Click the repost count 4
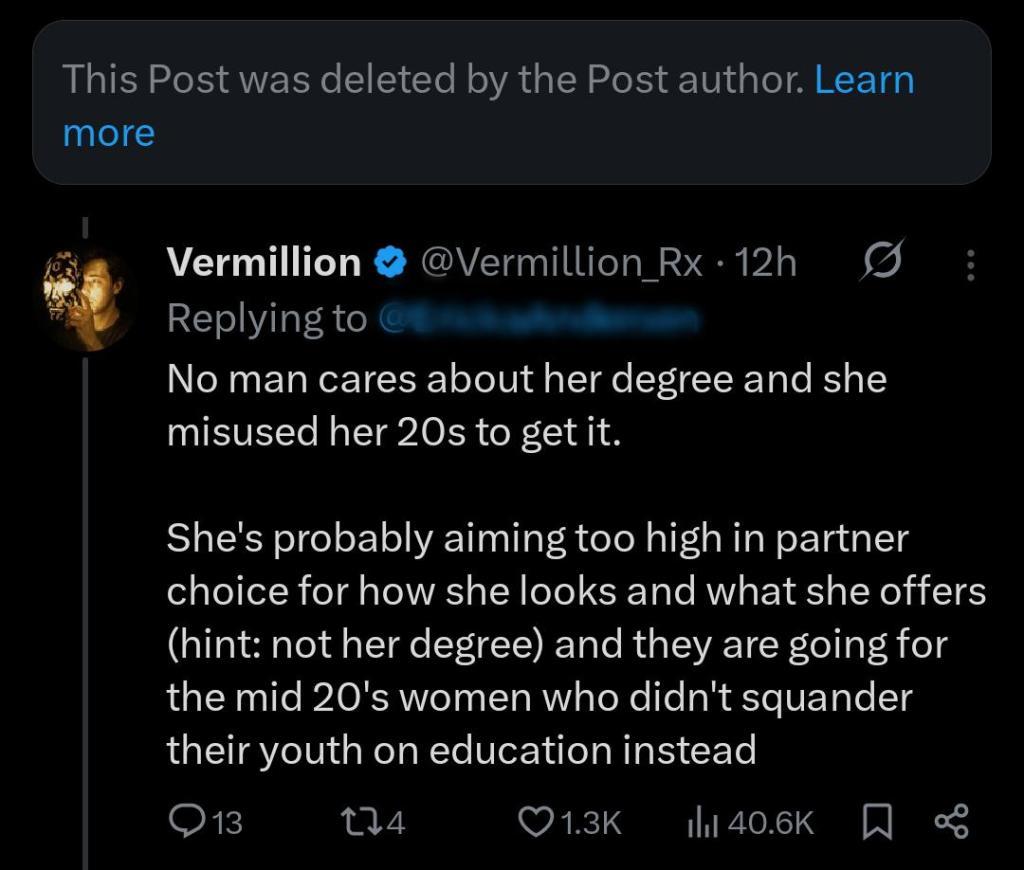Screen dimensions: 1024x870 coord(395,823)
